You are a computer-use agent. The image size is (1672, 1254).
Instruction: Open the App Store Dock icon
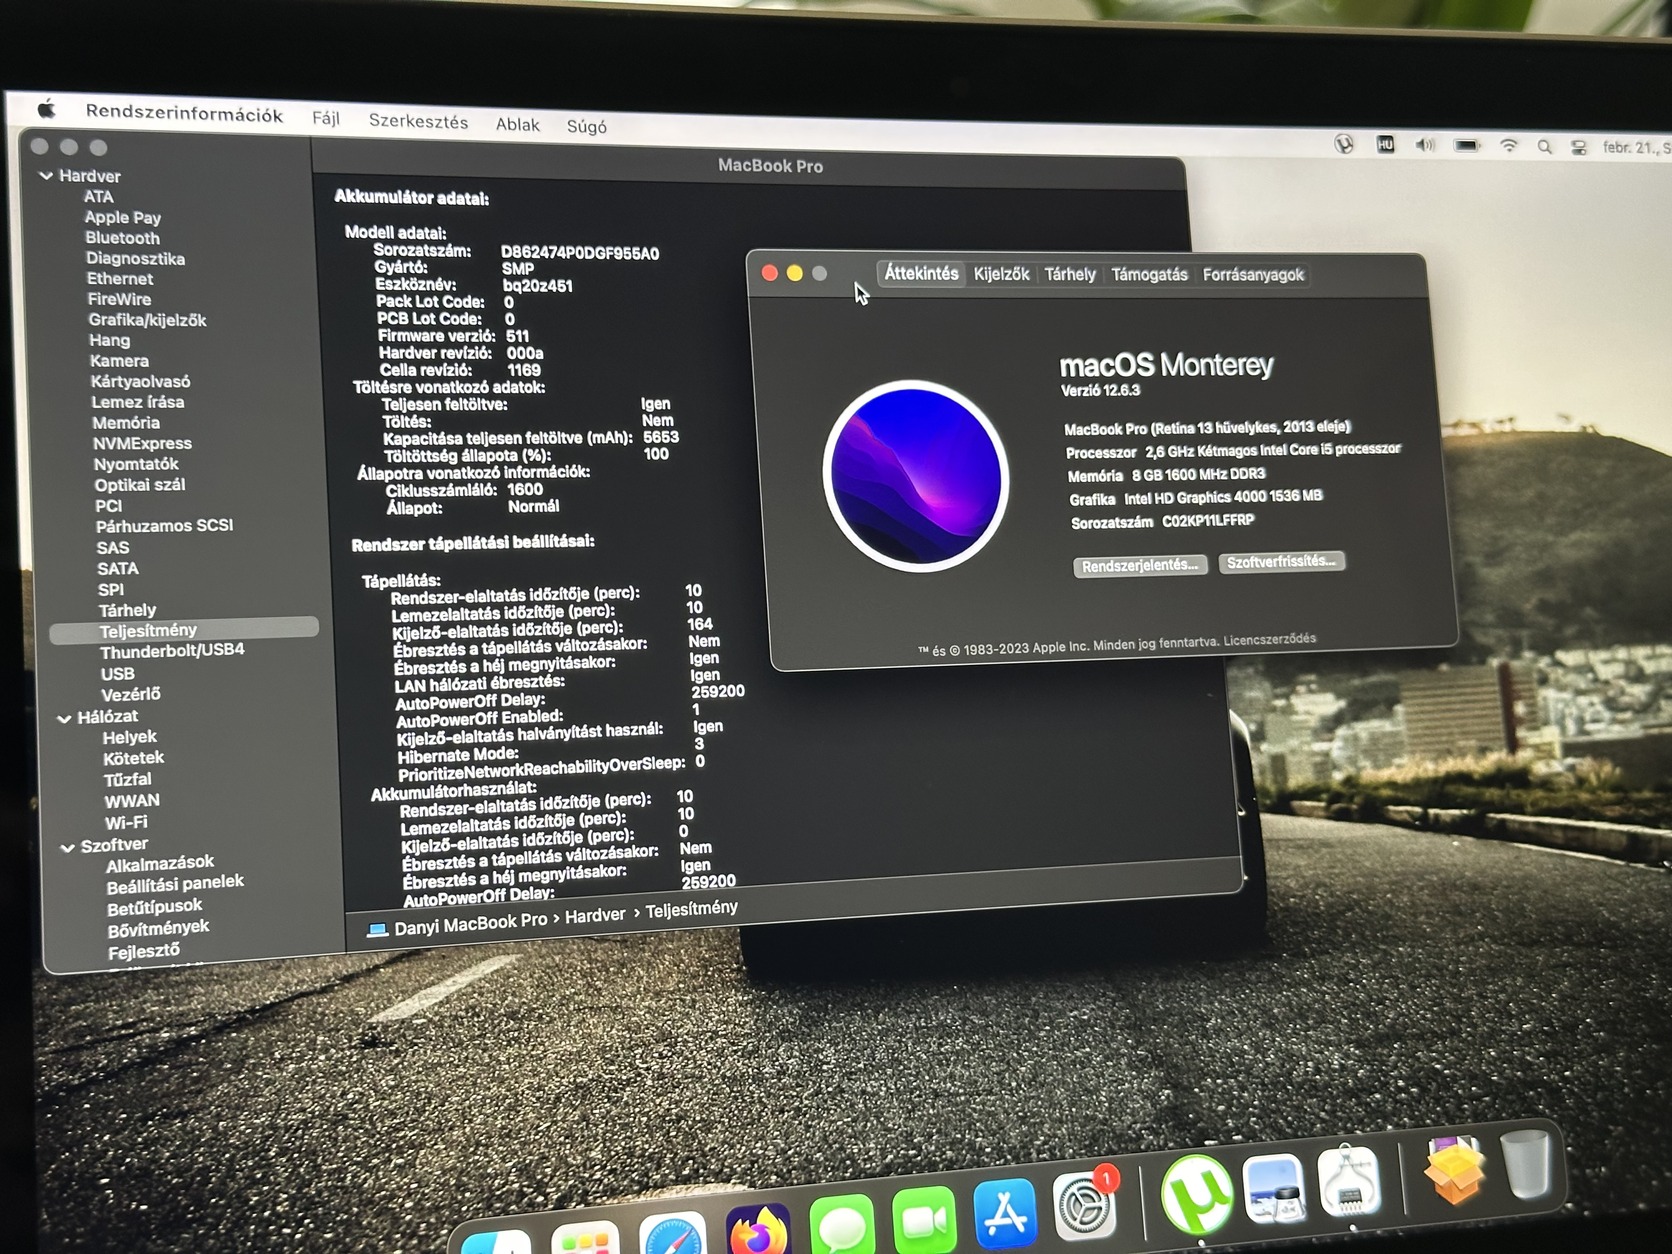point(1005,1212)
